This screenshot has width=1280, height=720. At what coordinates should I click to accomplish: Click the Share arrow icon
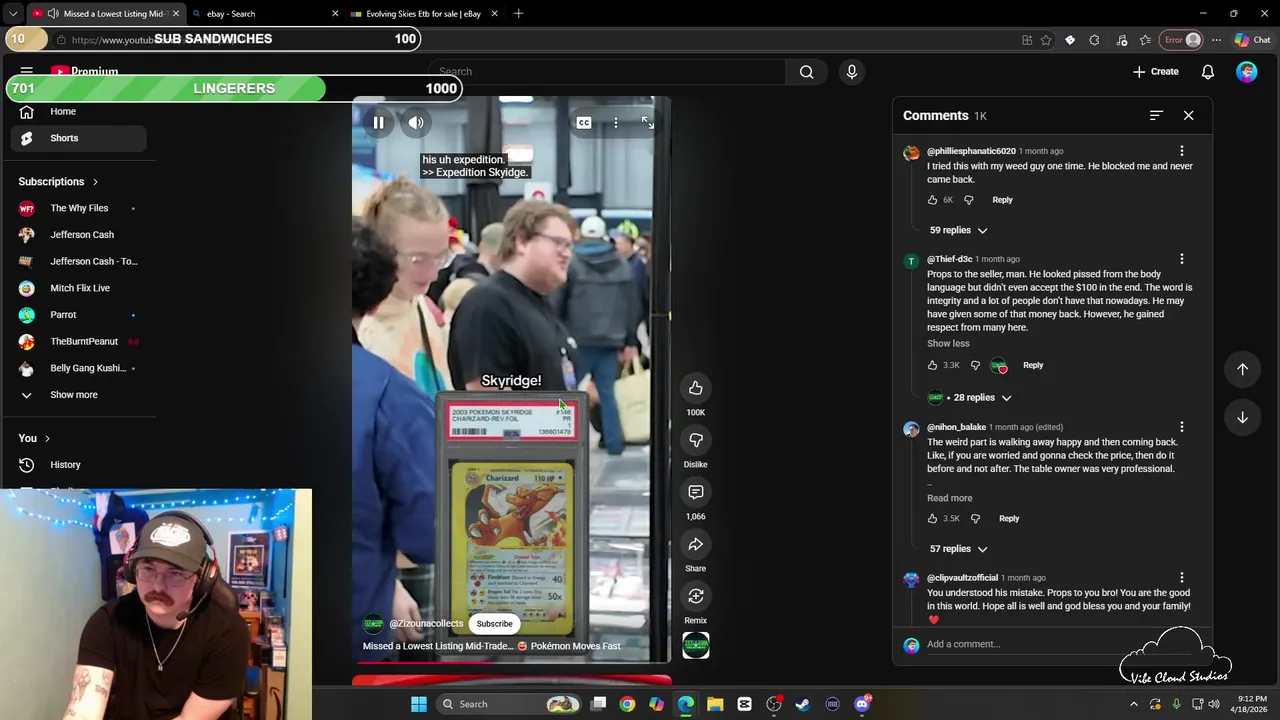[696, 544]
